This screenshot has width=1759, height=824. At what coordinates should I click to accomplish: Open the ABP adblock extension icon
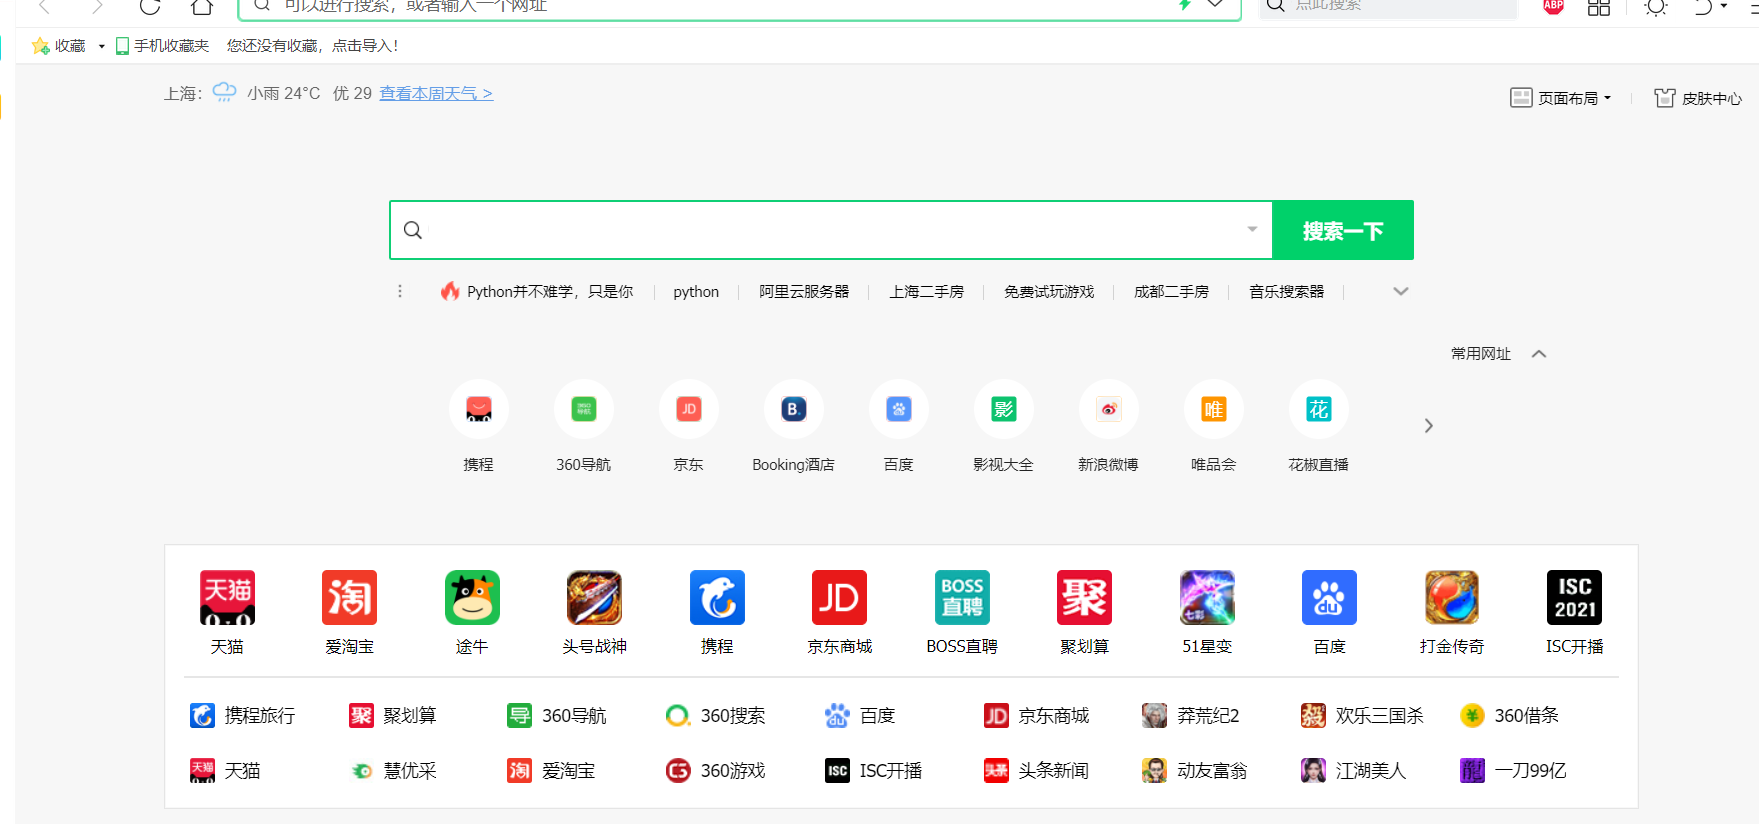point(1553,5)
